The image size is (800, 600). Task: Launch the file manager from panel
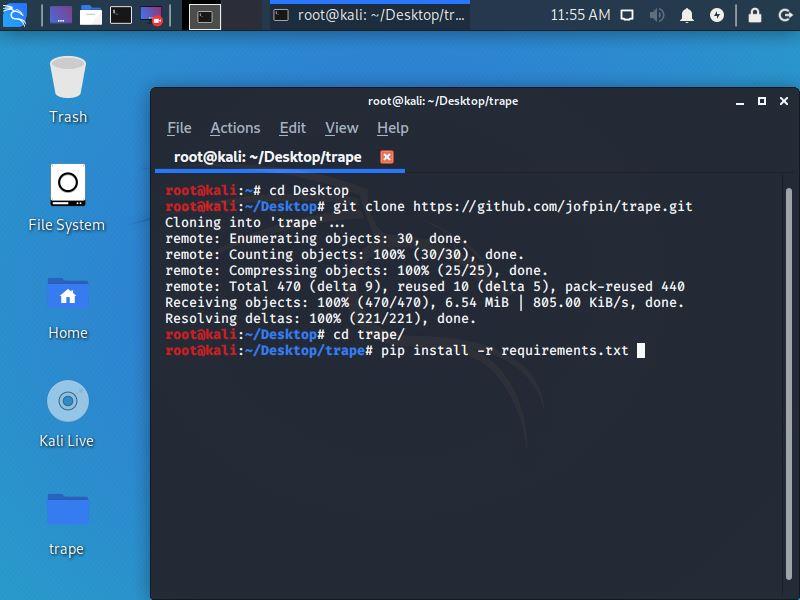pyautogui.click(x=91, y=15)
